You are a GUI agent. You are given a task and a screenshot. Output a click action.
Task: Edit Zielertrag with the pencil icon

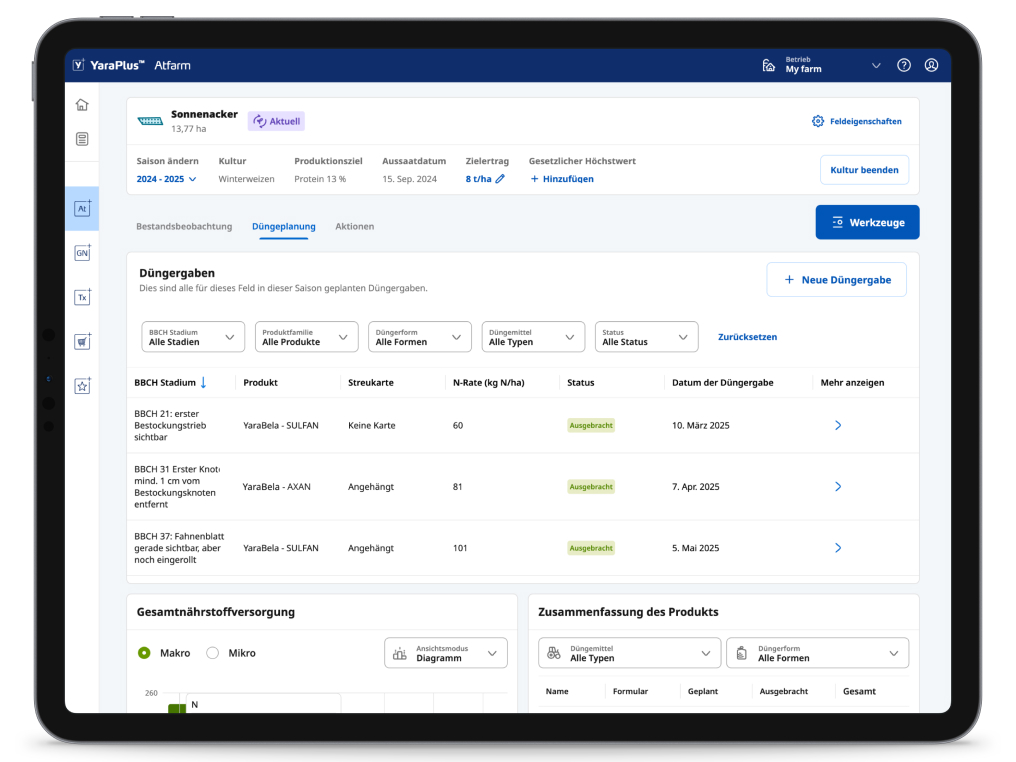[x=500, y=179]
